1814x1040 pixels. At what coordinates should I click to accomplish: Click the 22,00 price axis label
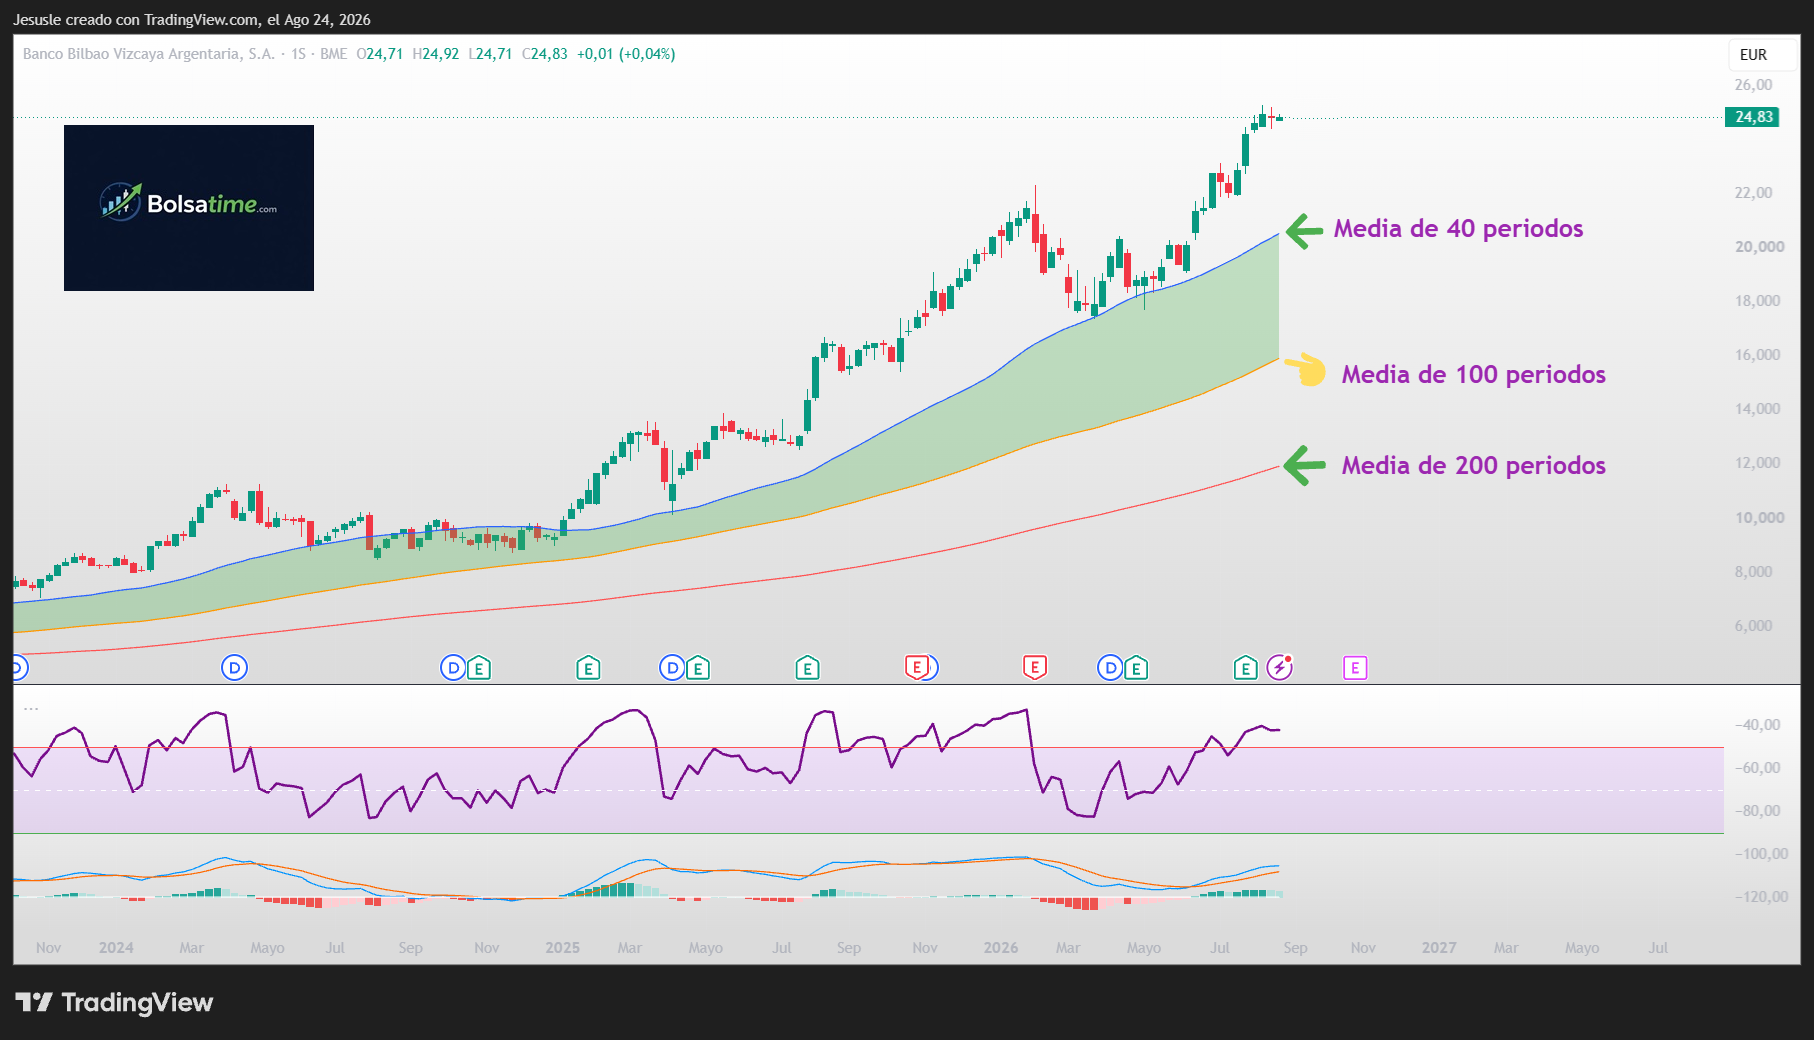(1753, 193)
